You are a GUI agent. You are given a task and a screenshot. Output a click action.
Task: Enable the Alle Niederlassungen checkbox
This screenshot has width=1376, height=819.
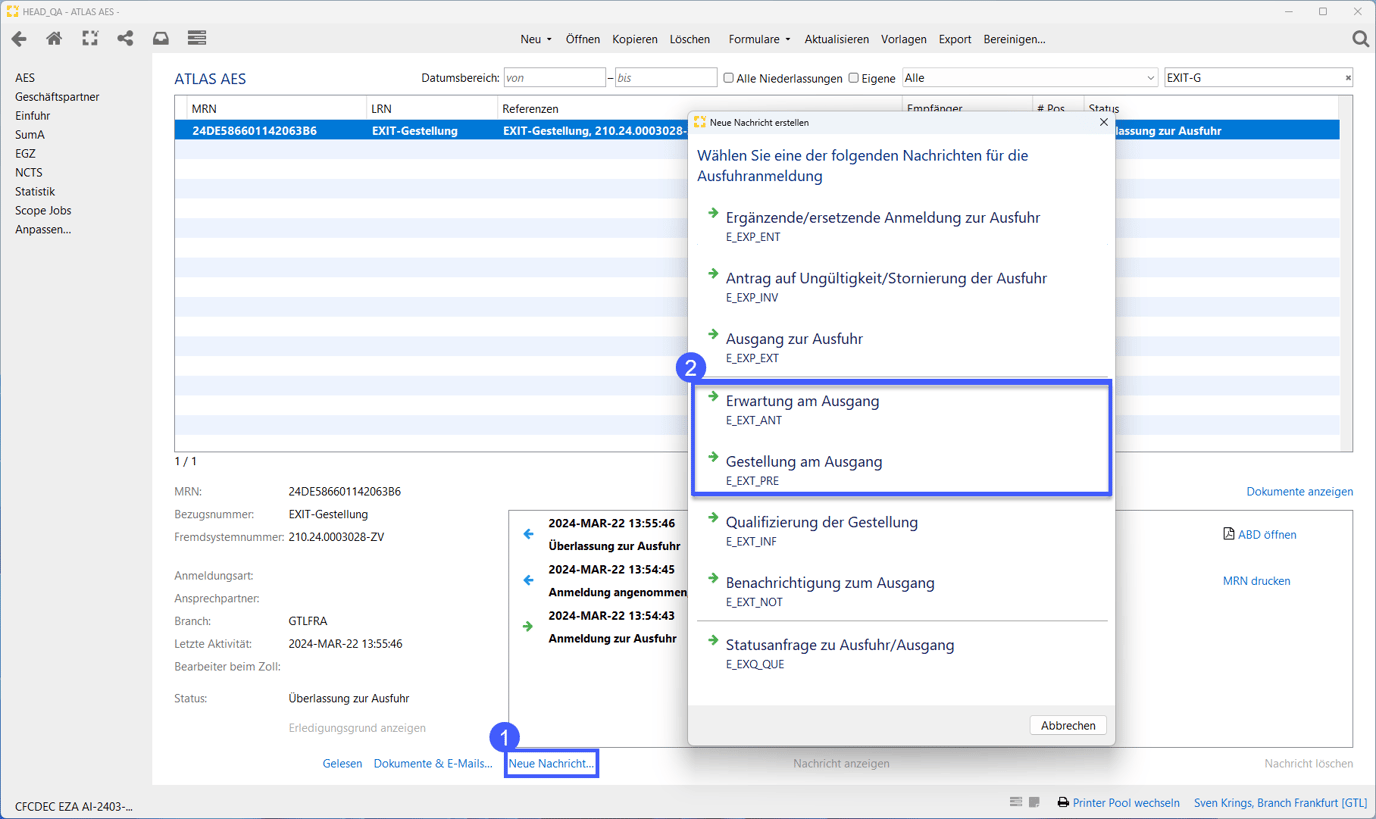[x=728, y=78]
